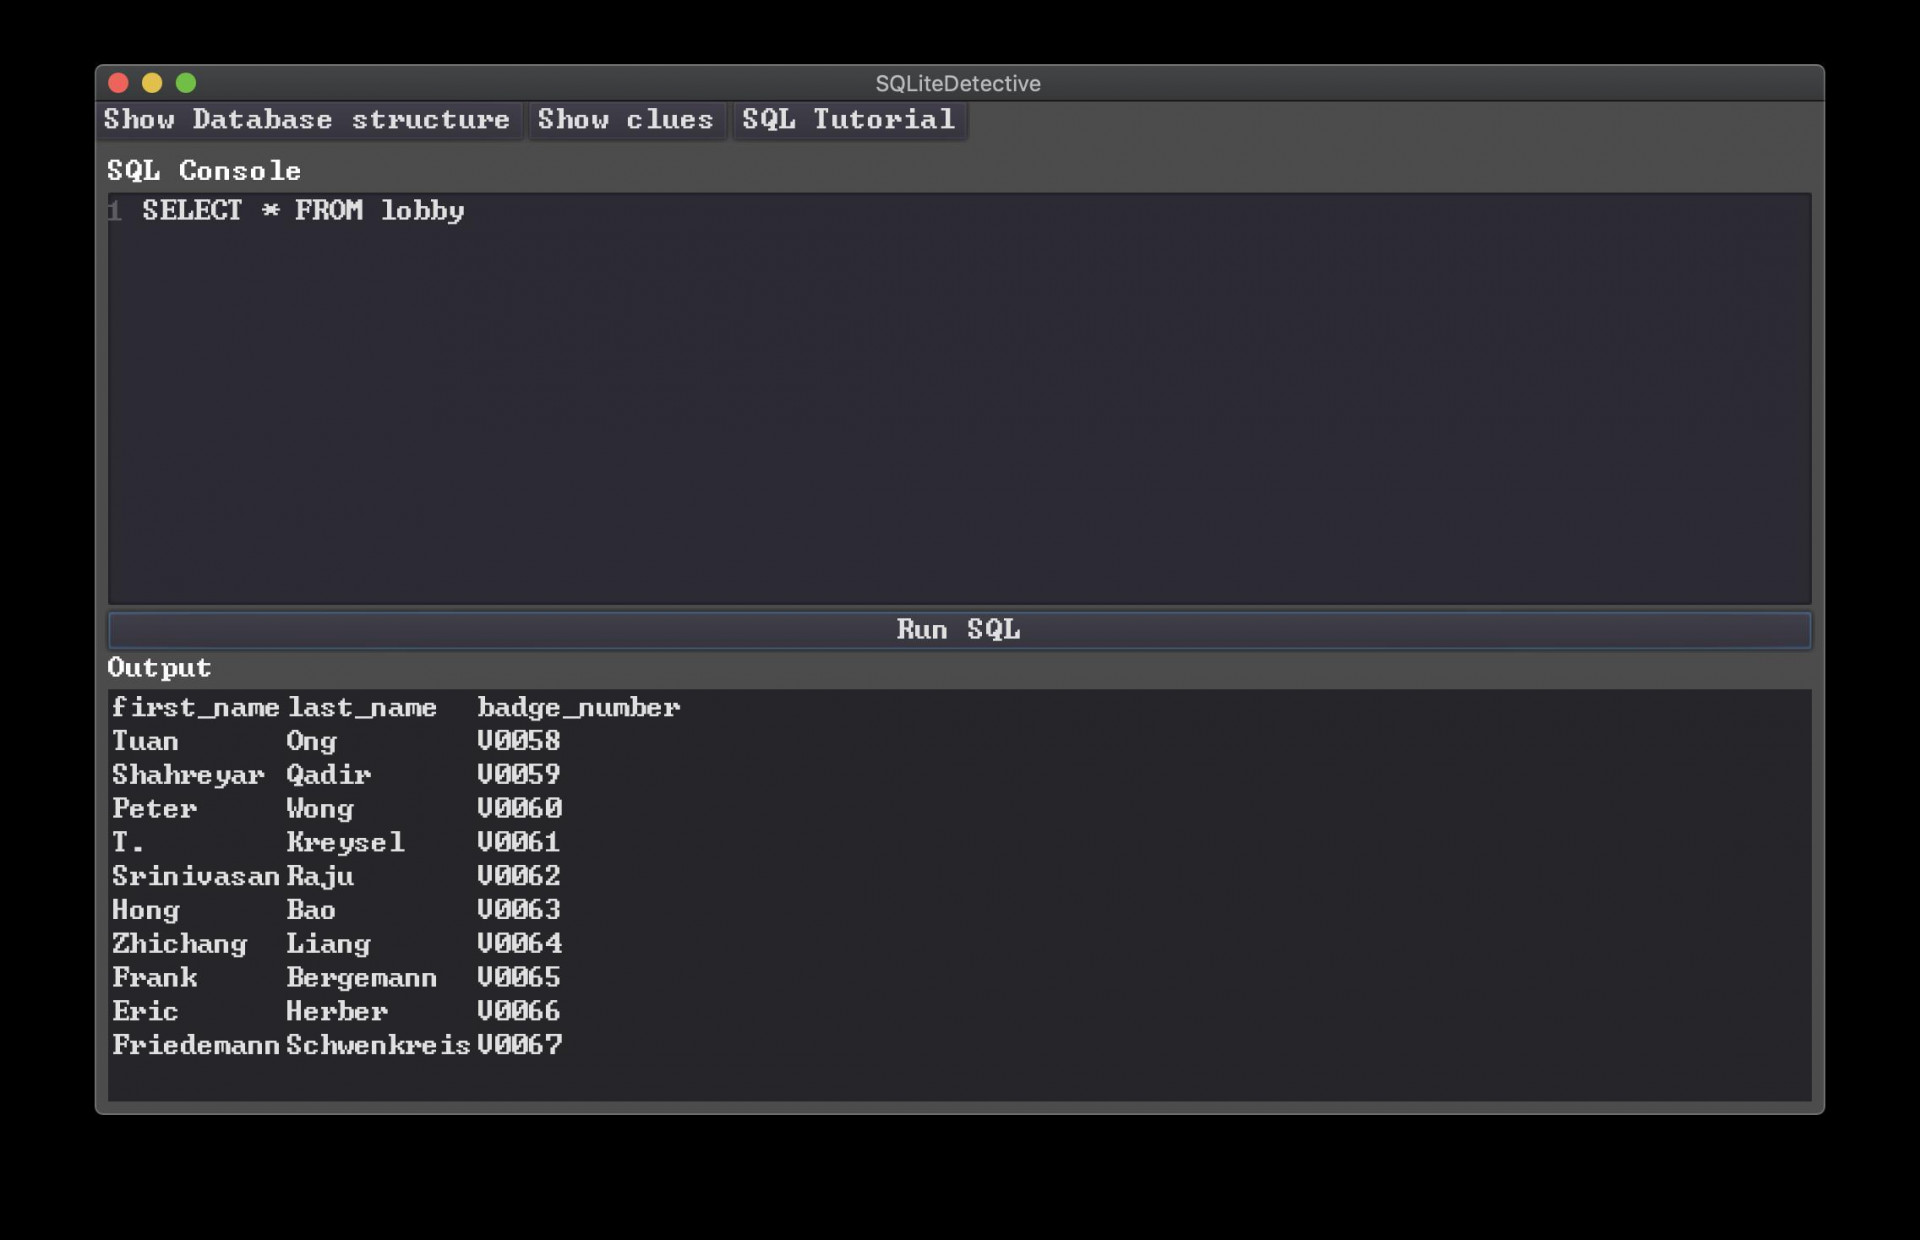Select badge number V0060
The height and width of the screenshot is (1240, 1920).
coord(520,809)
